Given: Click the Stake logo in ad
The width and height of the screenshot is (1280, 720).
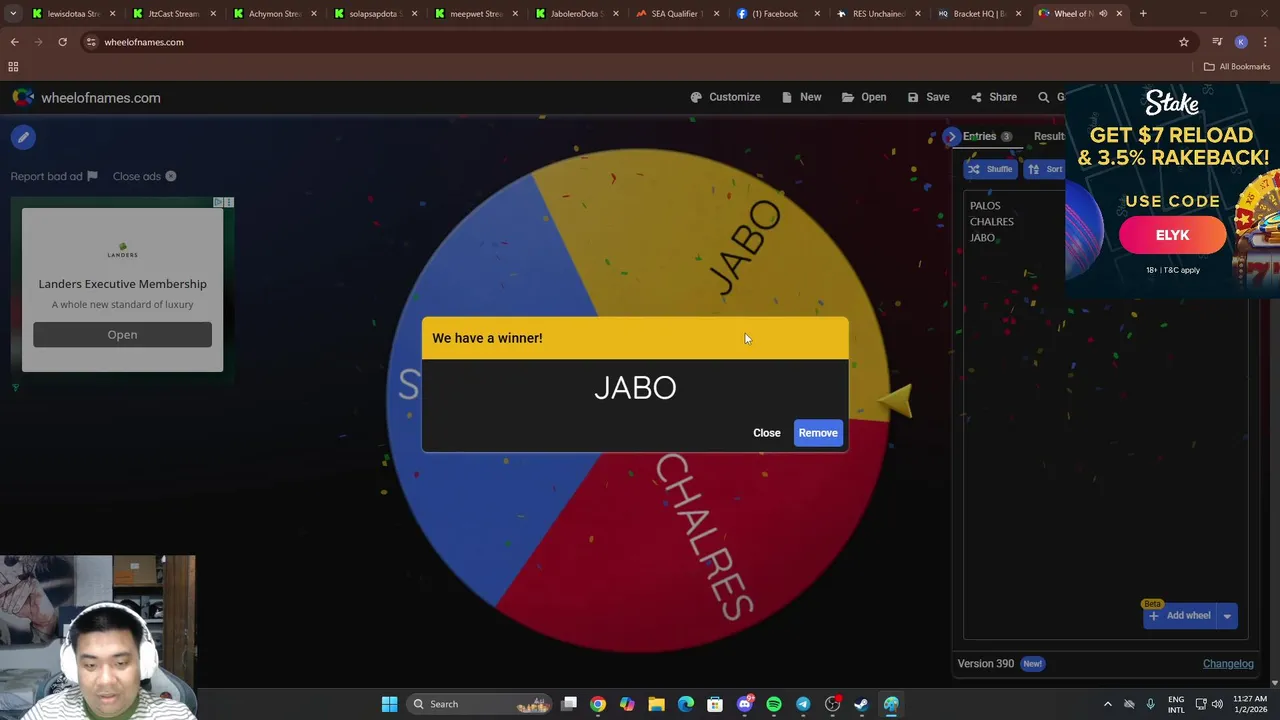Looking at the screenshot, I should coord(1172,103).
